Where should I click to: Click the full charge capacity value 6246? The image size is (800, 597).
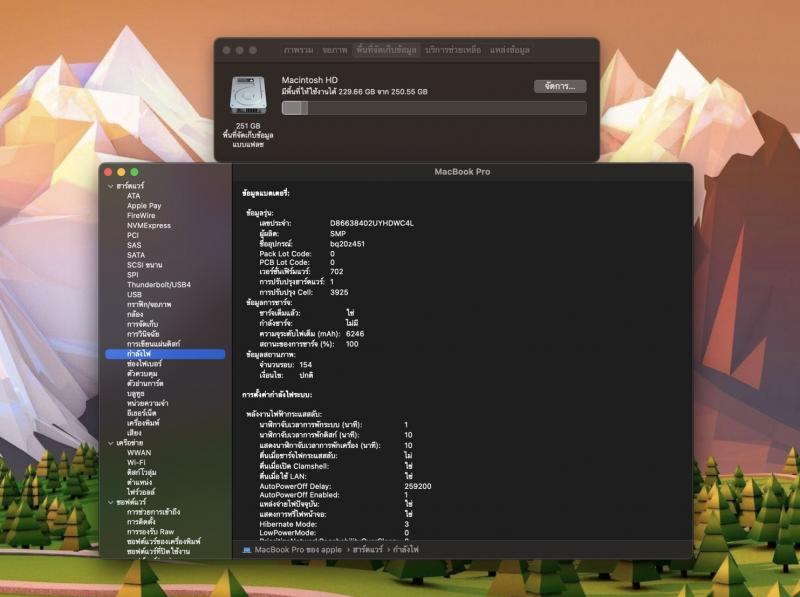pos(355,334)
